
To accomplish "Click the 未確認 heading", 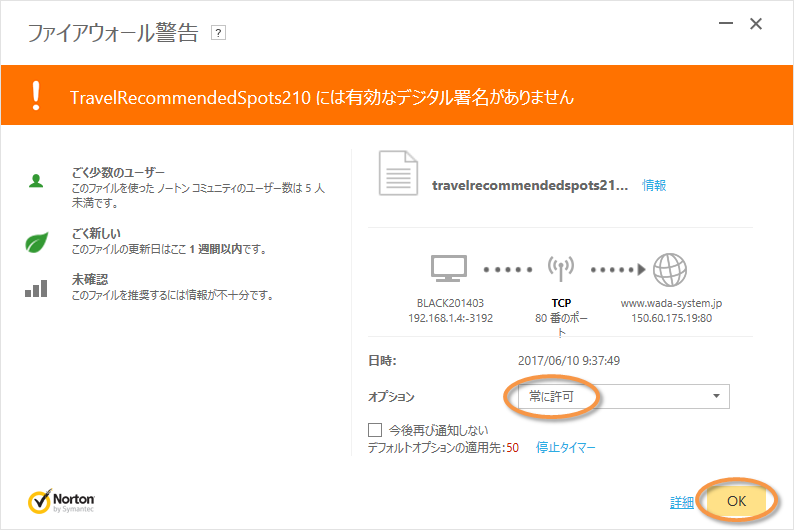I will coord(90,279).
